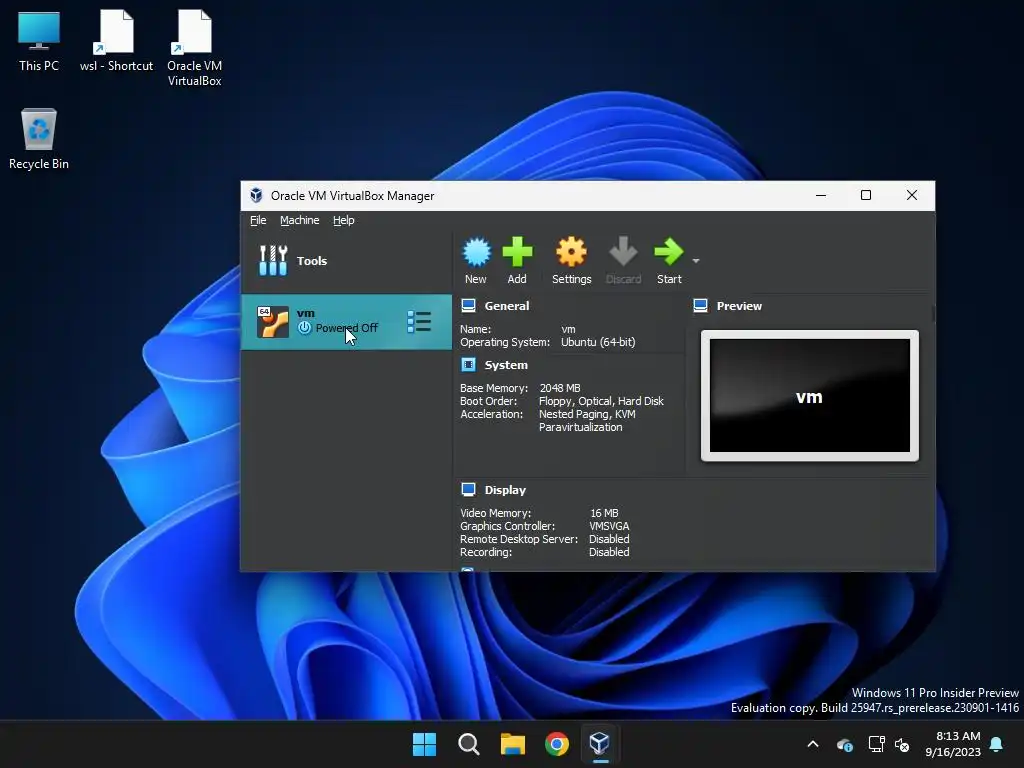Image resolution: width=1024 pixels, height=768 pixels.
Task: Click the New virtual machine icon
Action: pyautogui.click(x=476, y=252)
